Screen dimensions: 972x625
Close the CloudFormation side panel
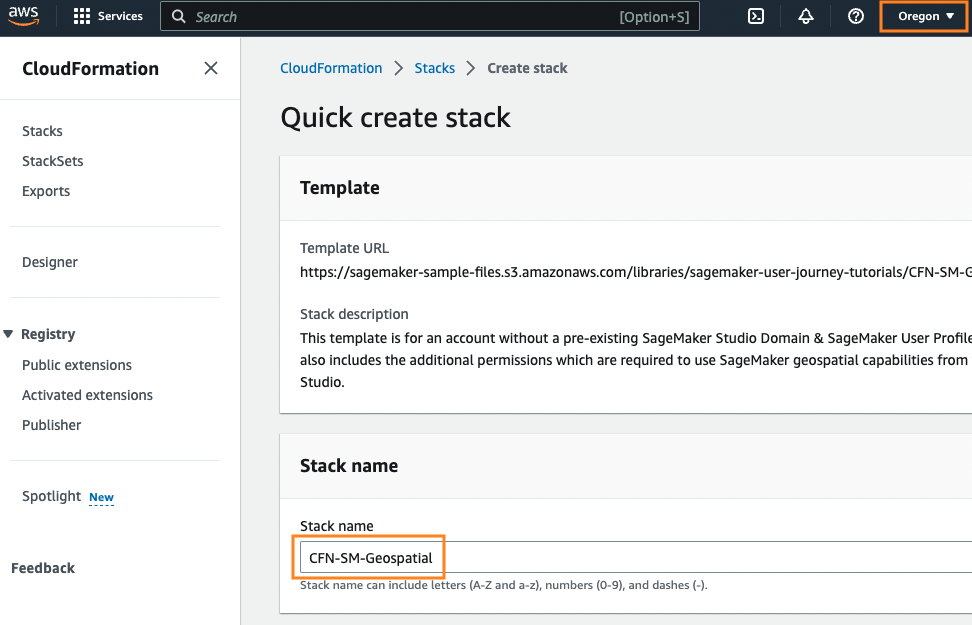coord(211,68)
